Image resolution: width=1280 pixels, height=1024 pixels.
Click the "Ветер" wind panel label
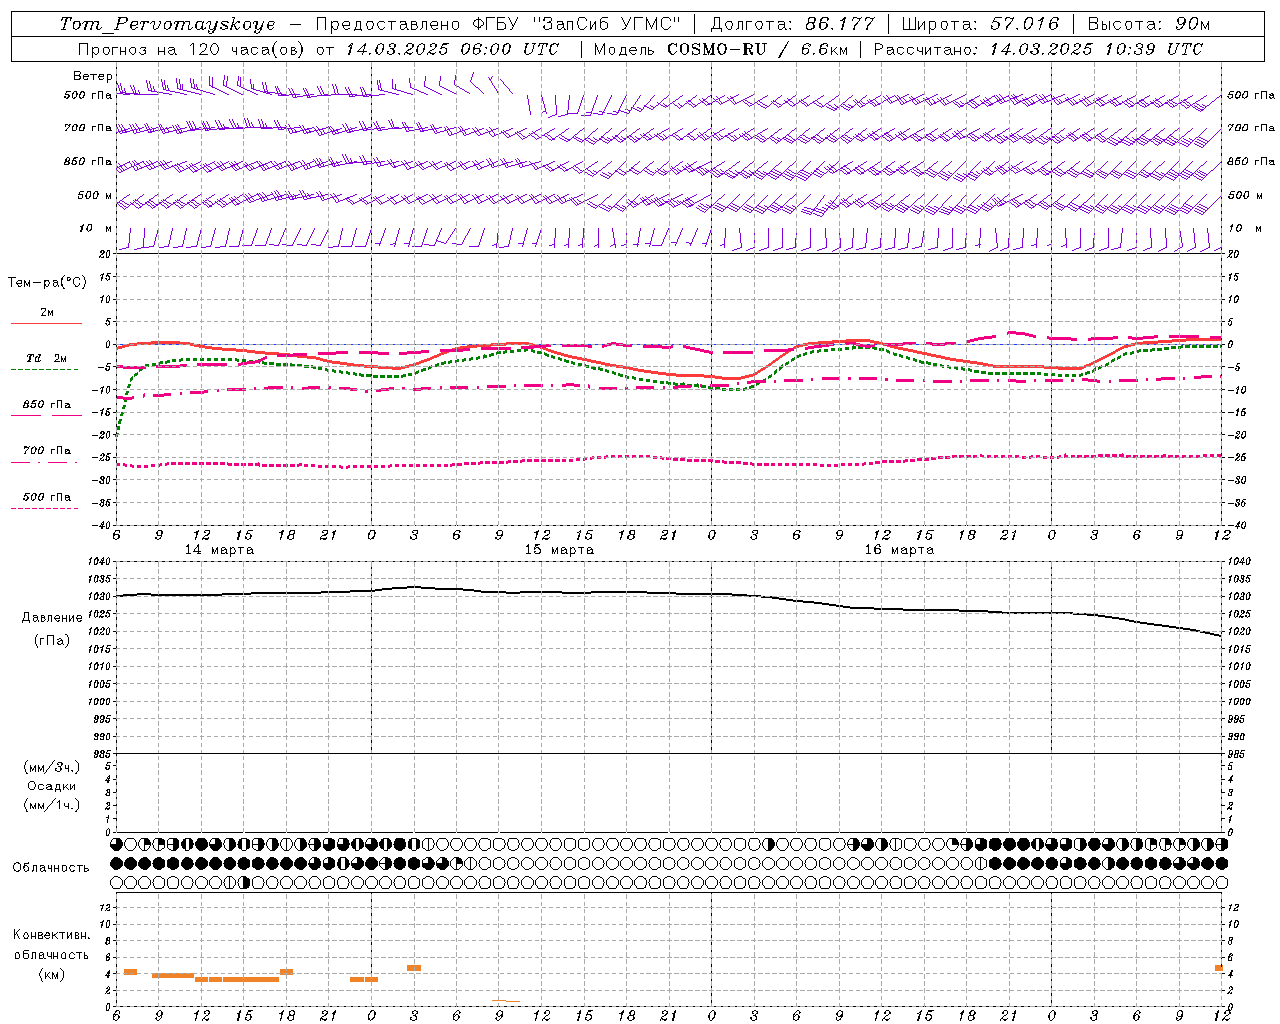(93, 76)
